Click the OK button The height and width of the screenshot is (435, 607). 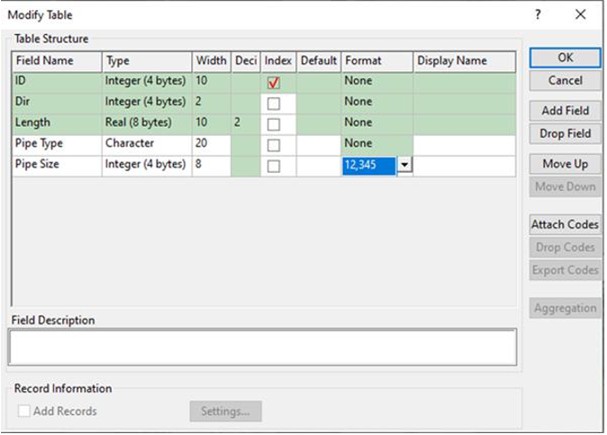click(565, 57)
